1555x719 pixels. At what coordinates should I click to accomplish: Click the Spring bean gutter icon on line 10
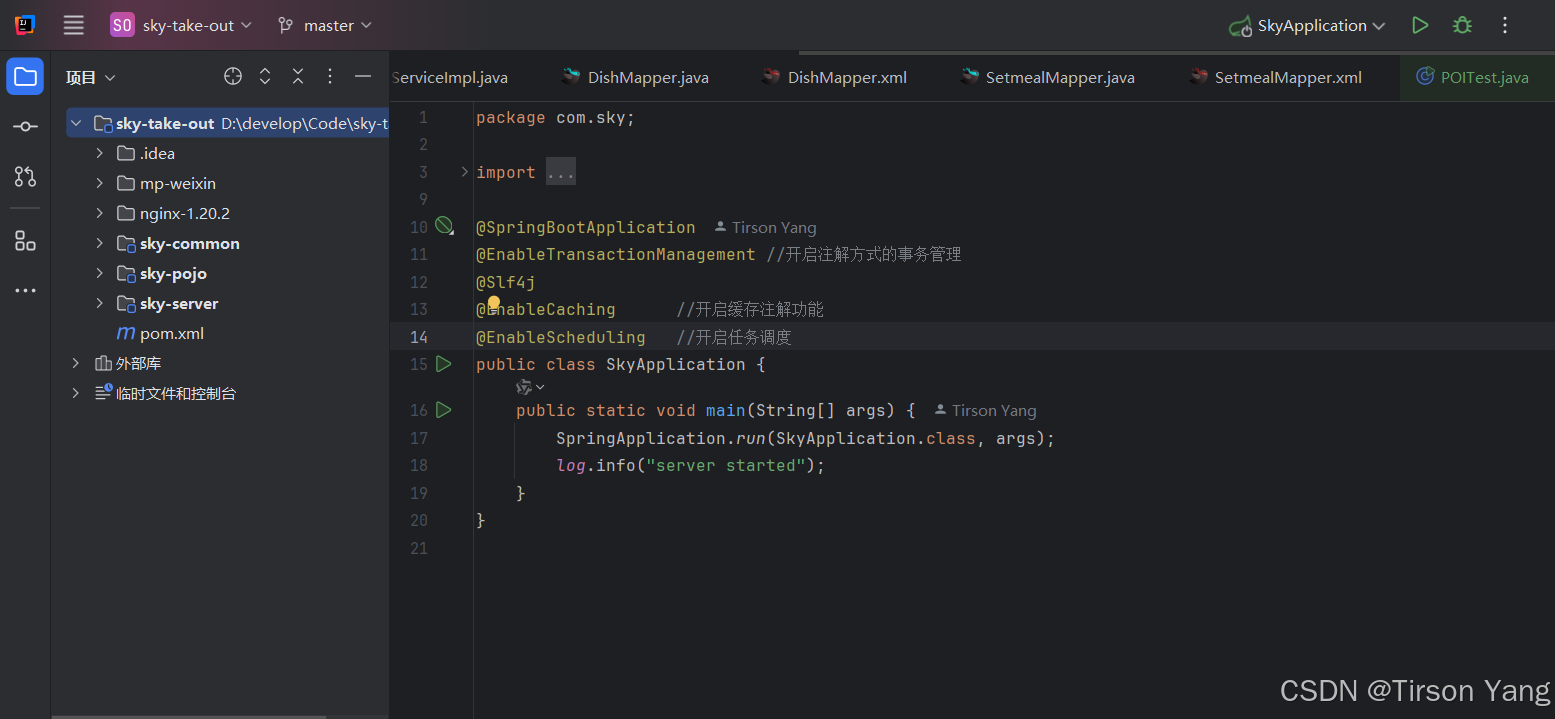click(444, 226)
